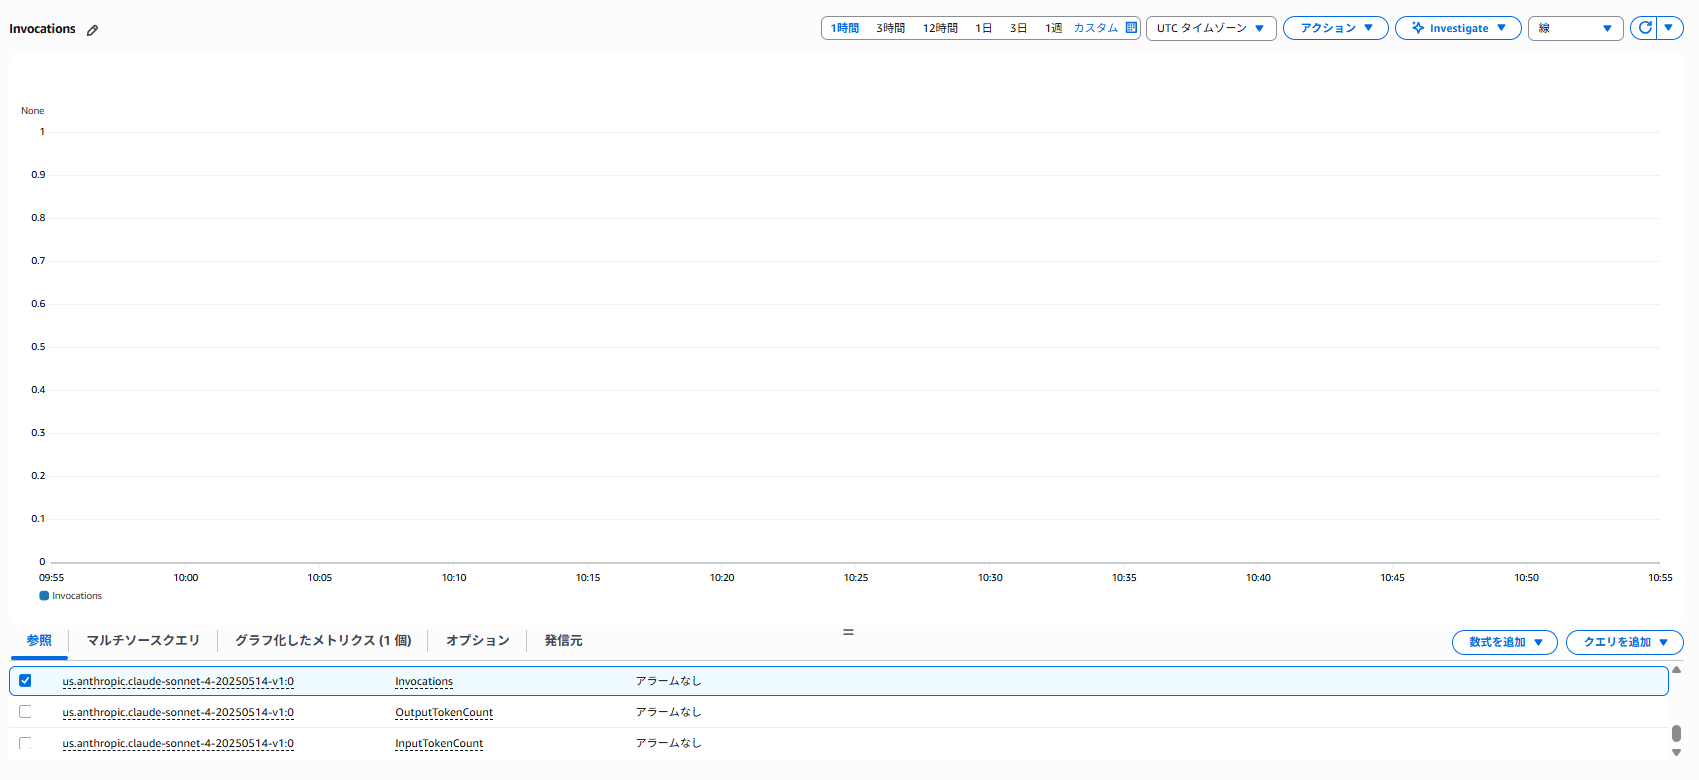Image resolution: width=1699 pixels, height=780 pixels.
Task: Click the Invocations graph title text
Action: coord(42,29)
